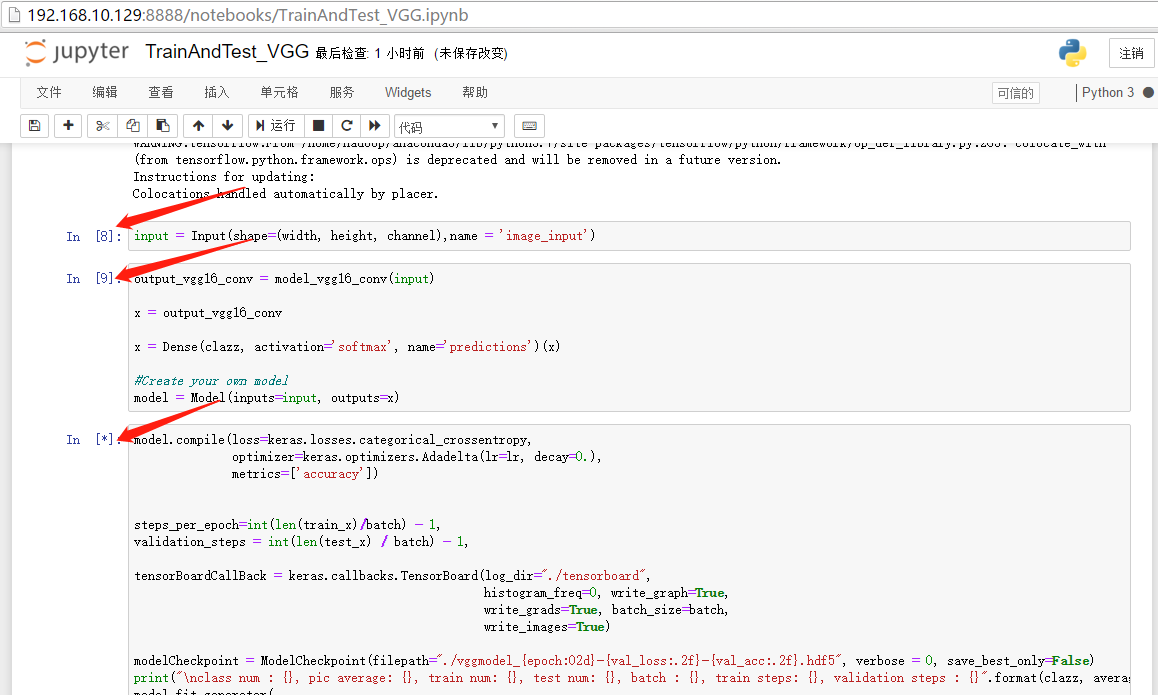
Task: Click the Python logo icon
Action: (1072, 52)
